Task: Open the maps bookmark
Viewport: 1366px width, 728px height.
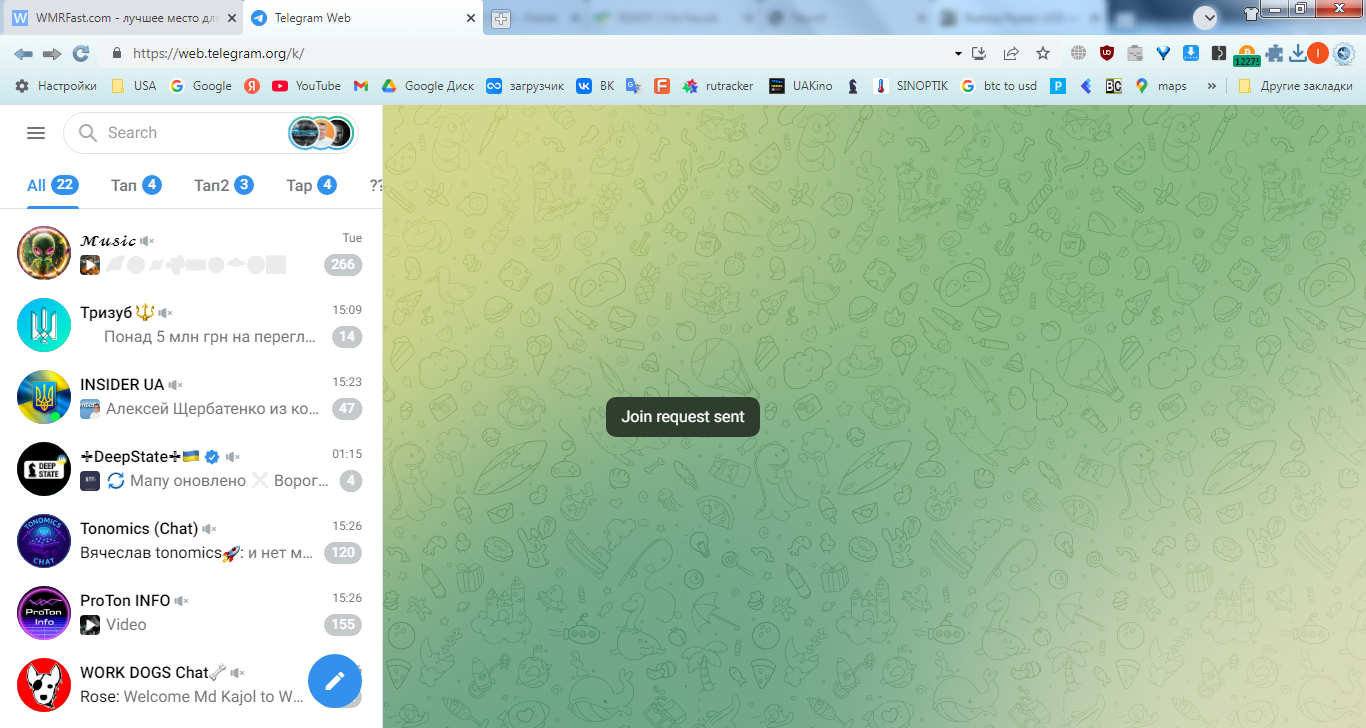Action: pos(1161,86)
